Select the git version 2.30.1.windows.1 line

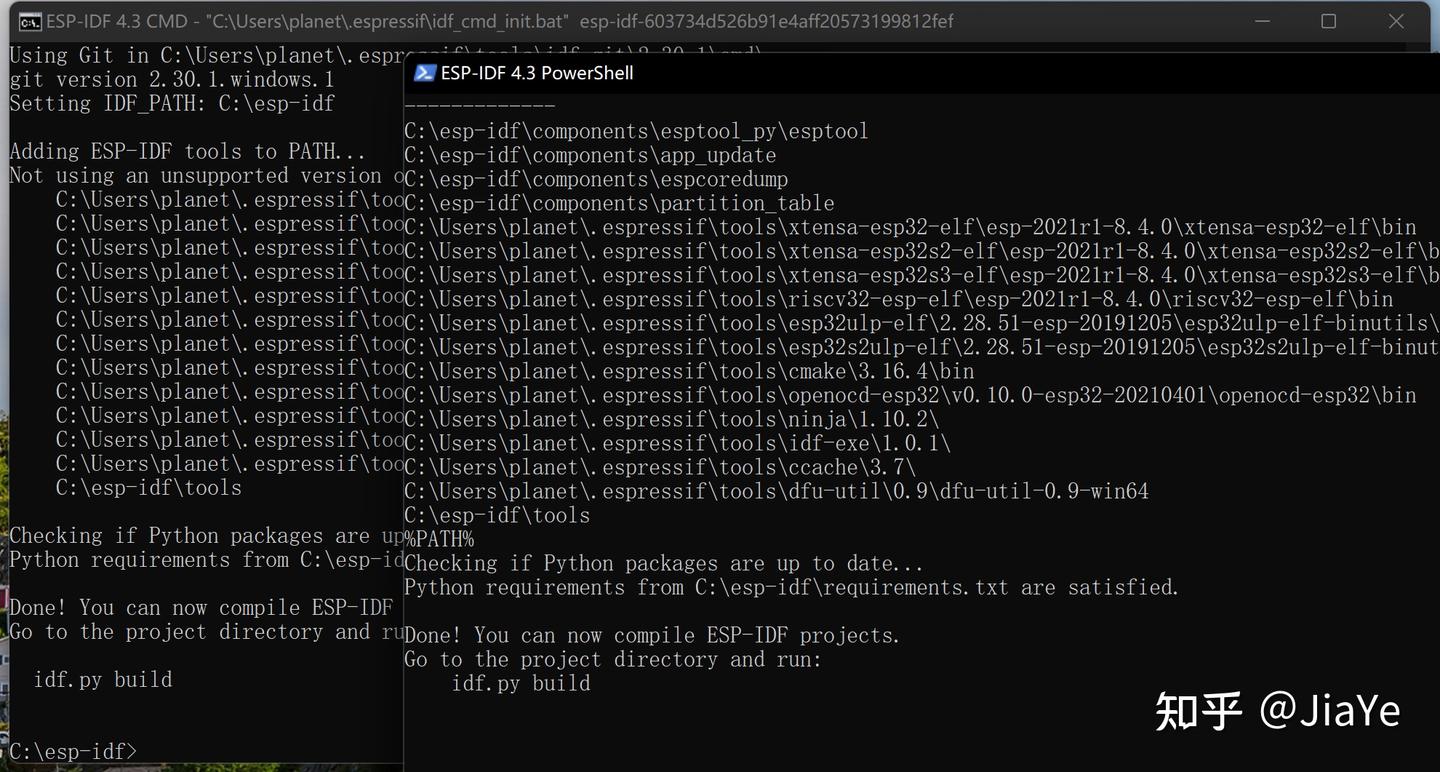[x=170, y=79]
